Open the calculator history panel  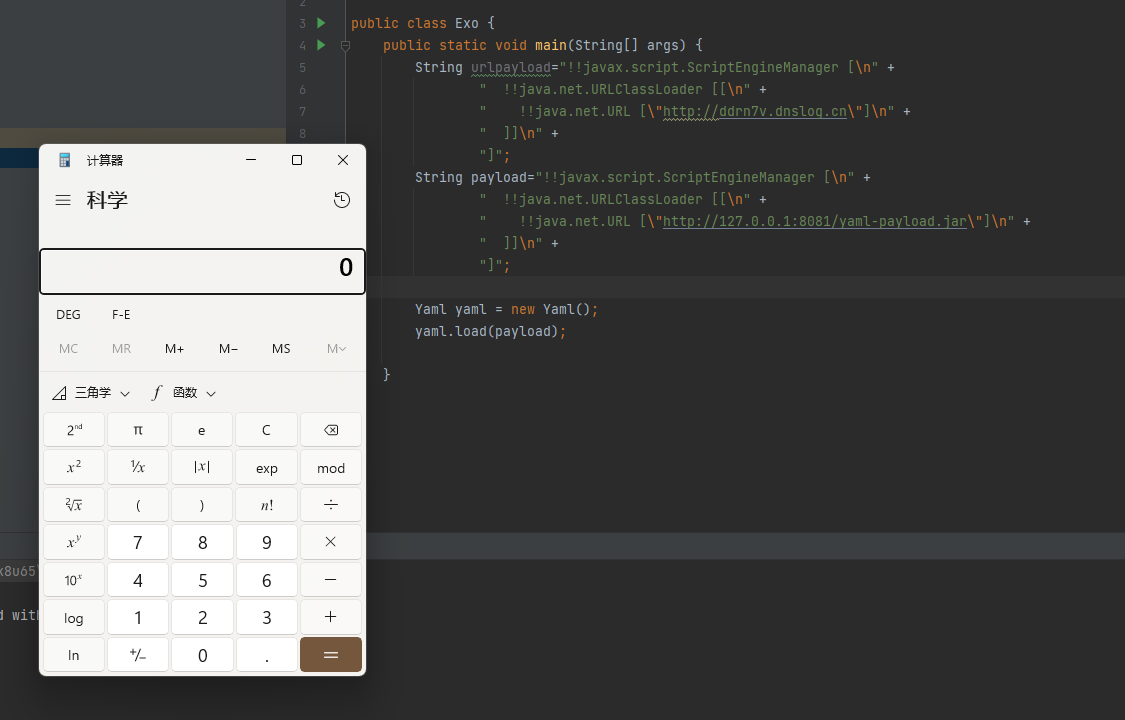point(342,200)
